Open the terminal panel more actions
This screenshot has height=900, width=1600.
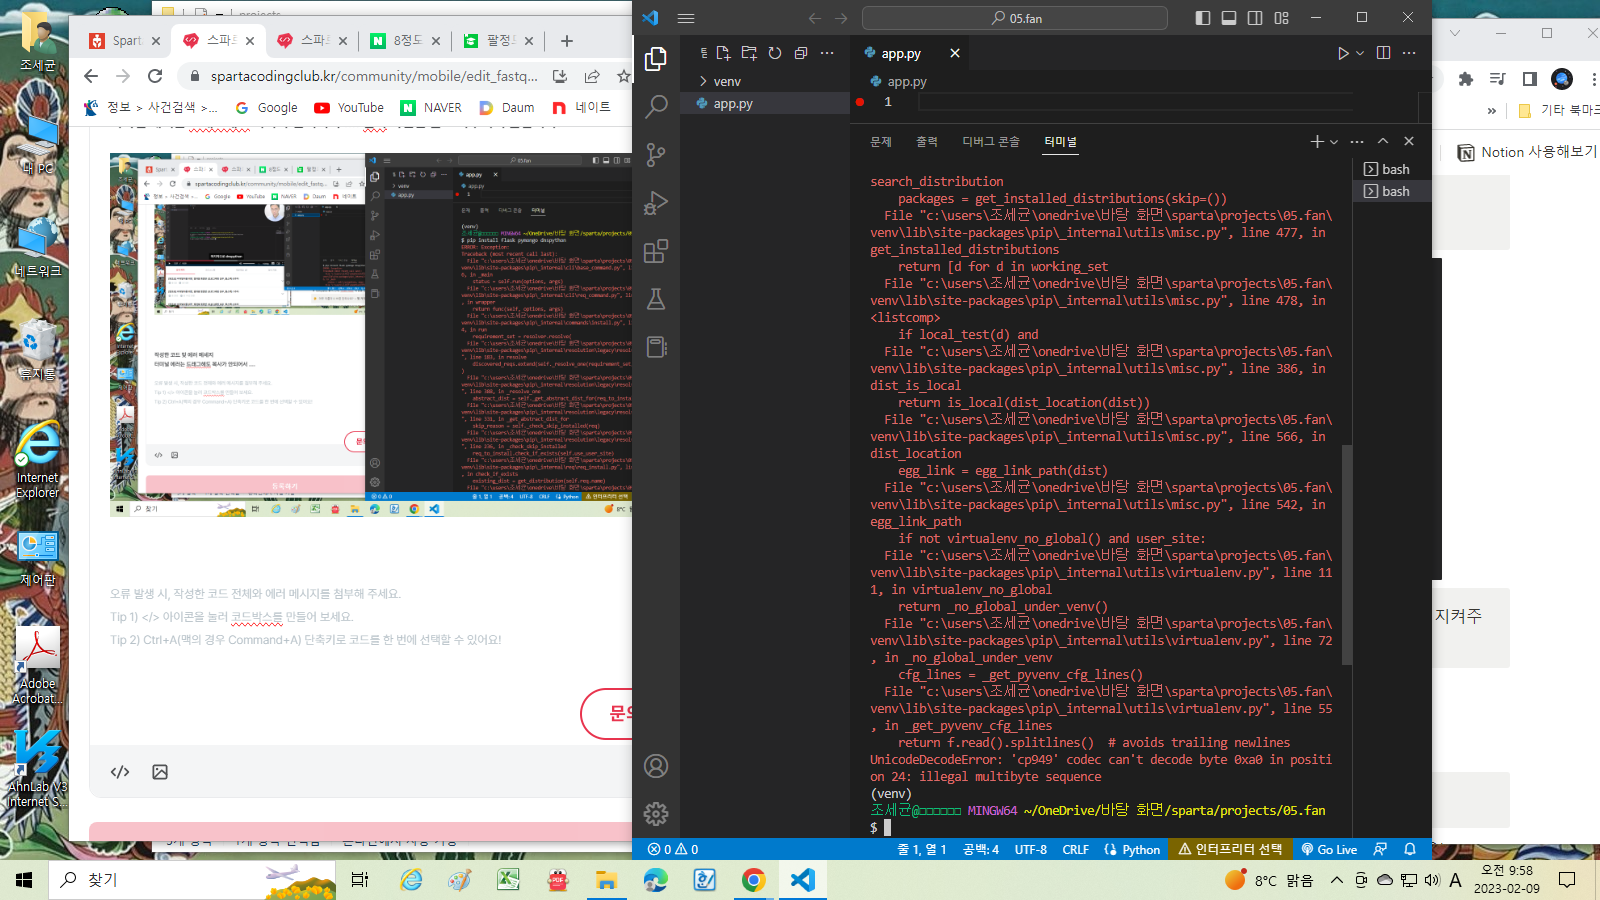[x=1357, y=142]
